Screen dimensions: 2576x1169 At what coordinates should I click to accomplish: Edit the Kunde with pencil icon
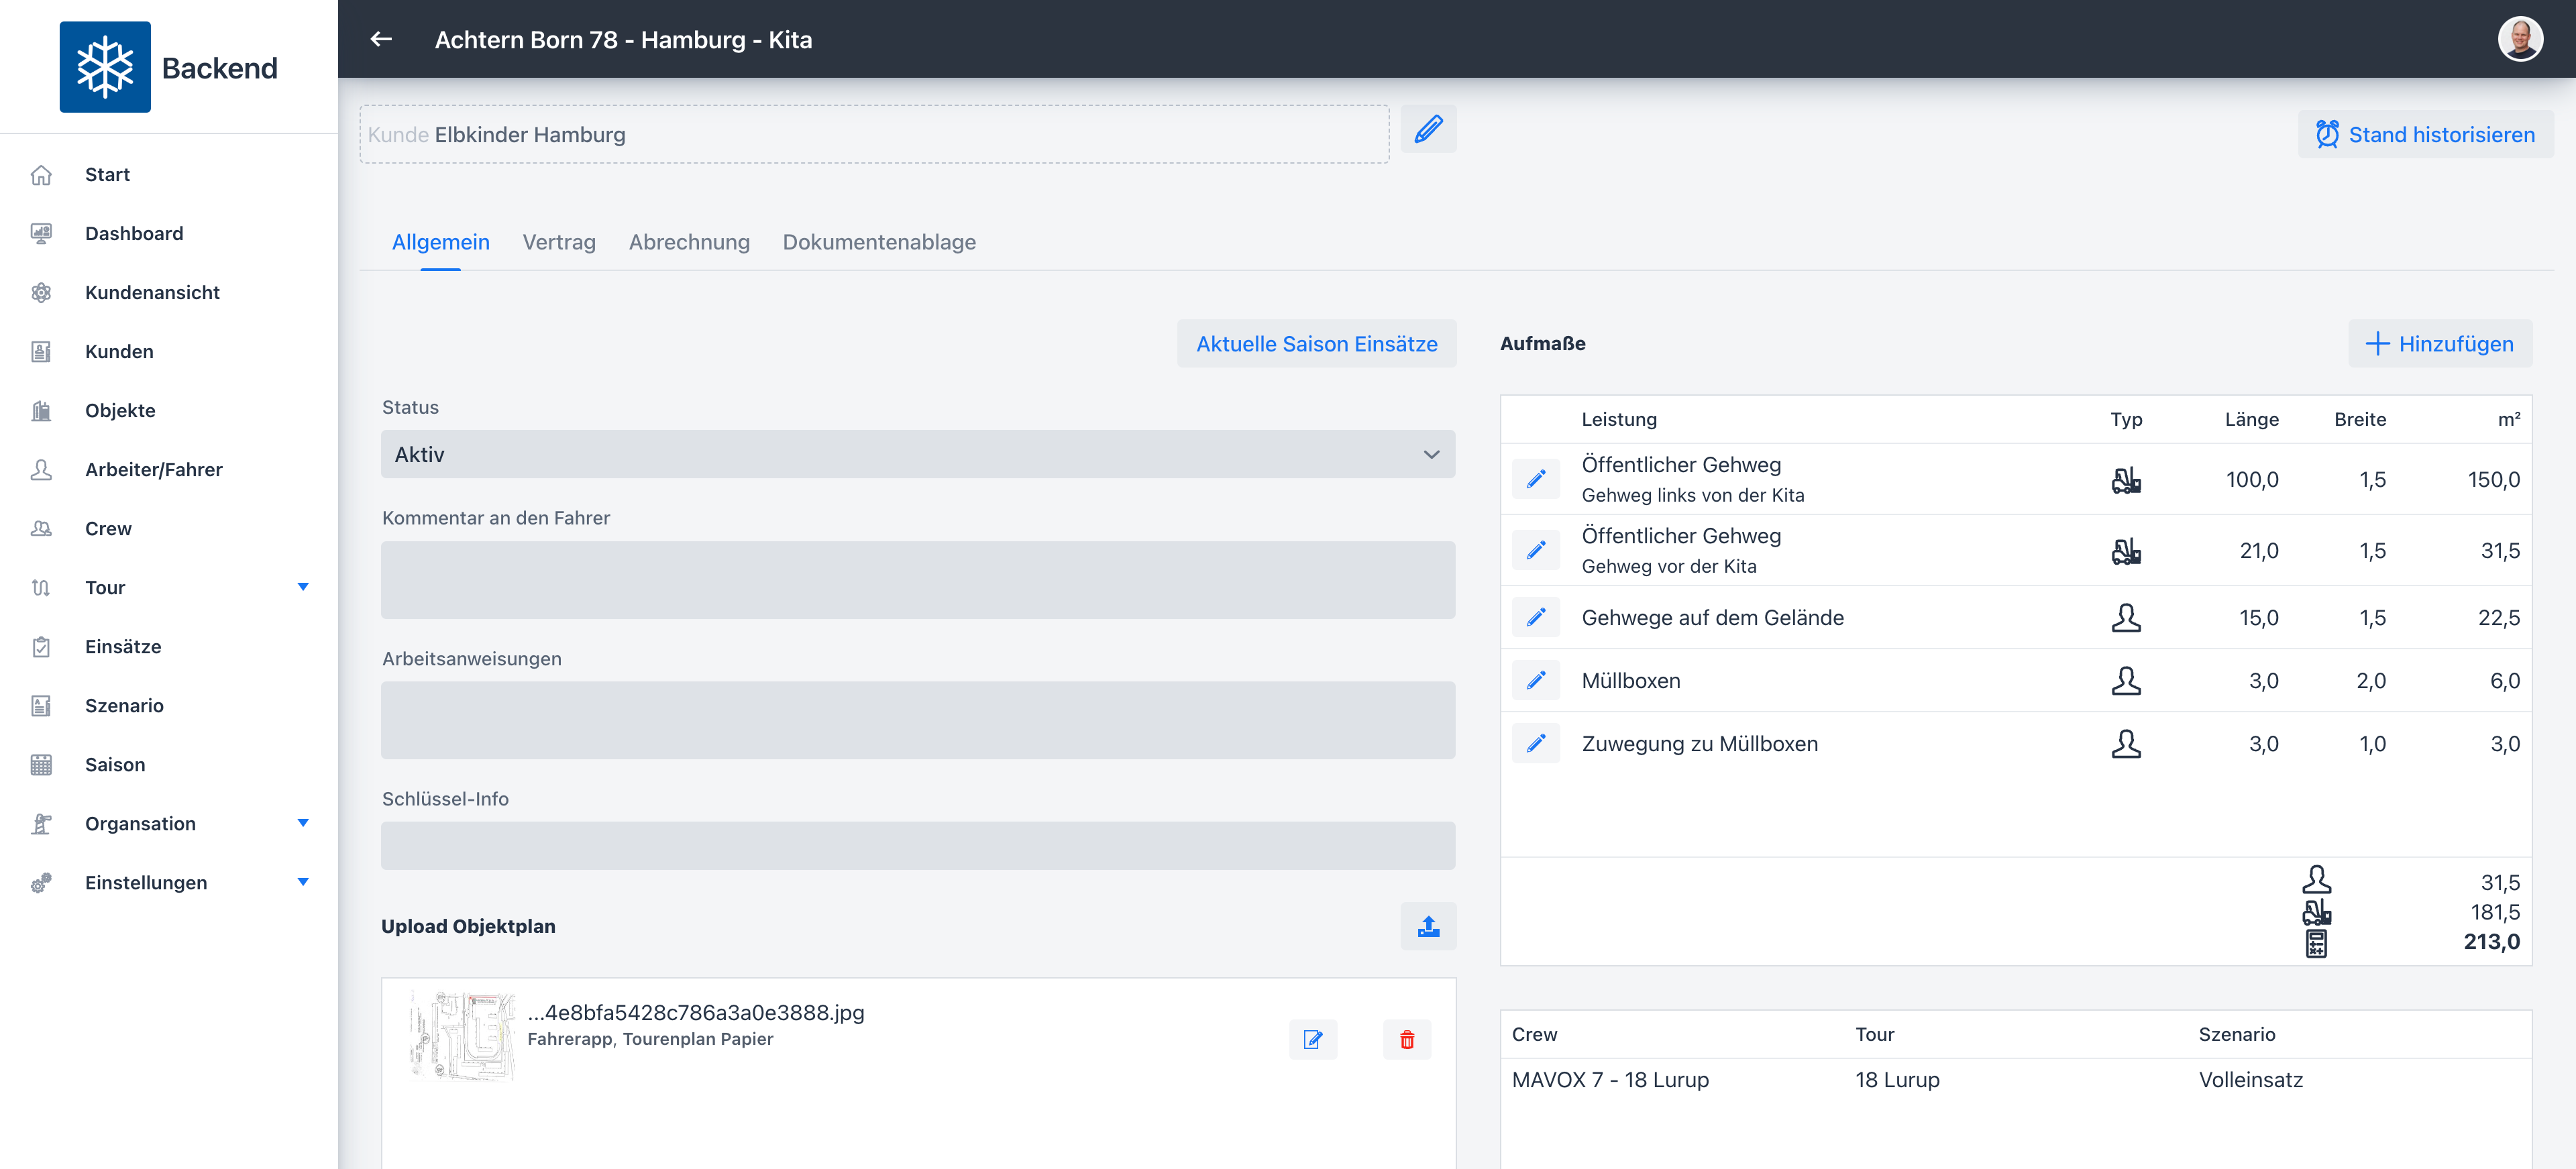click(x=1427, y=130)
